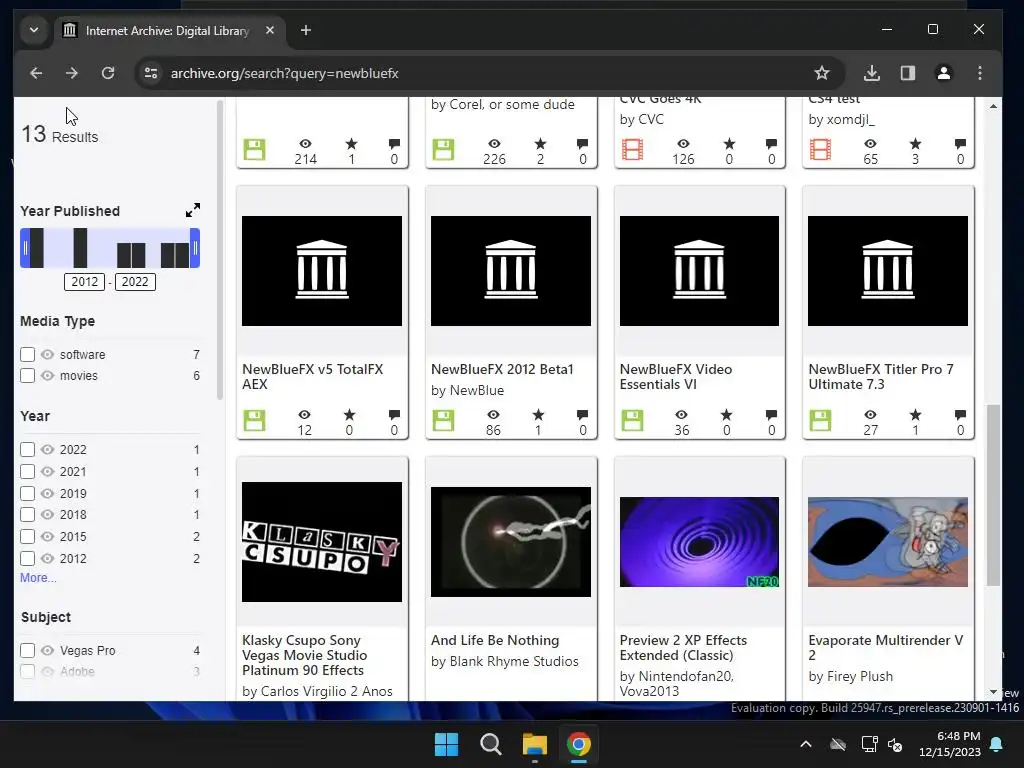Screen dimensions: 1024x768
Task: Reload the archive.org page
Action: tap(108, 73)
